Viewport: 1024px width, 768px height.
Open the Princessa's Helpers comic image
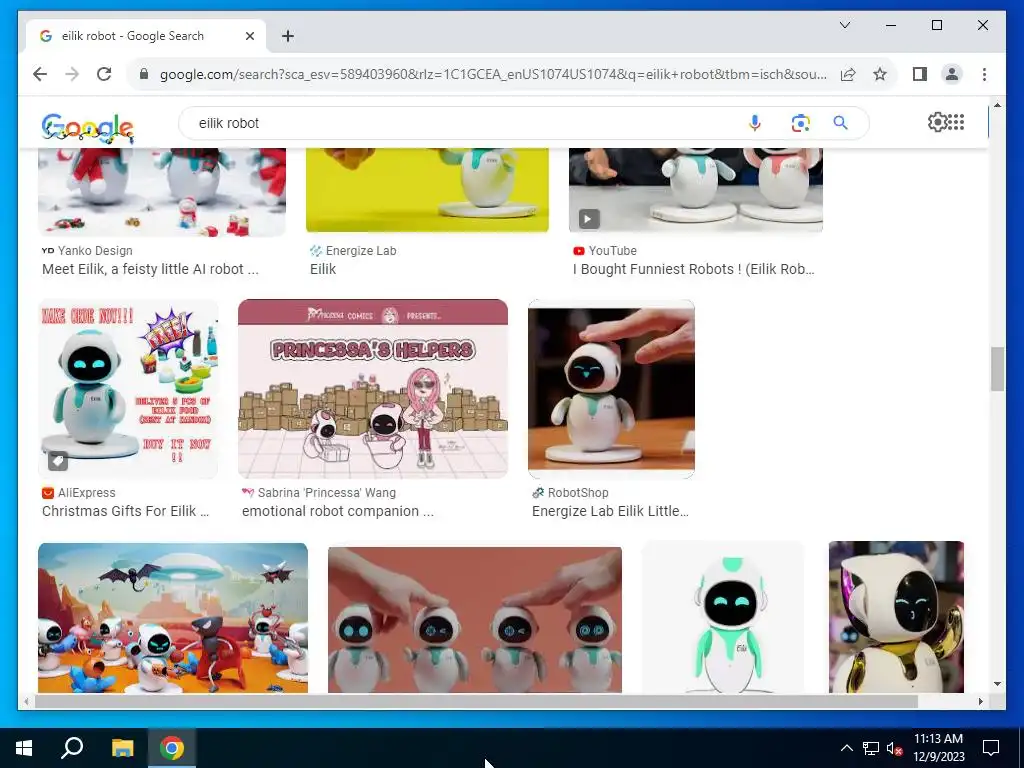373,389
